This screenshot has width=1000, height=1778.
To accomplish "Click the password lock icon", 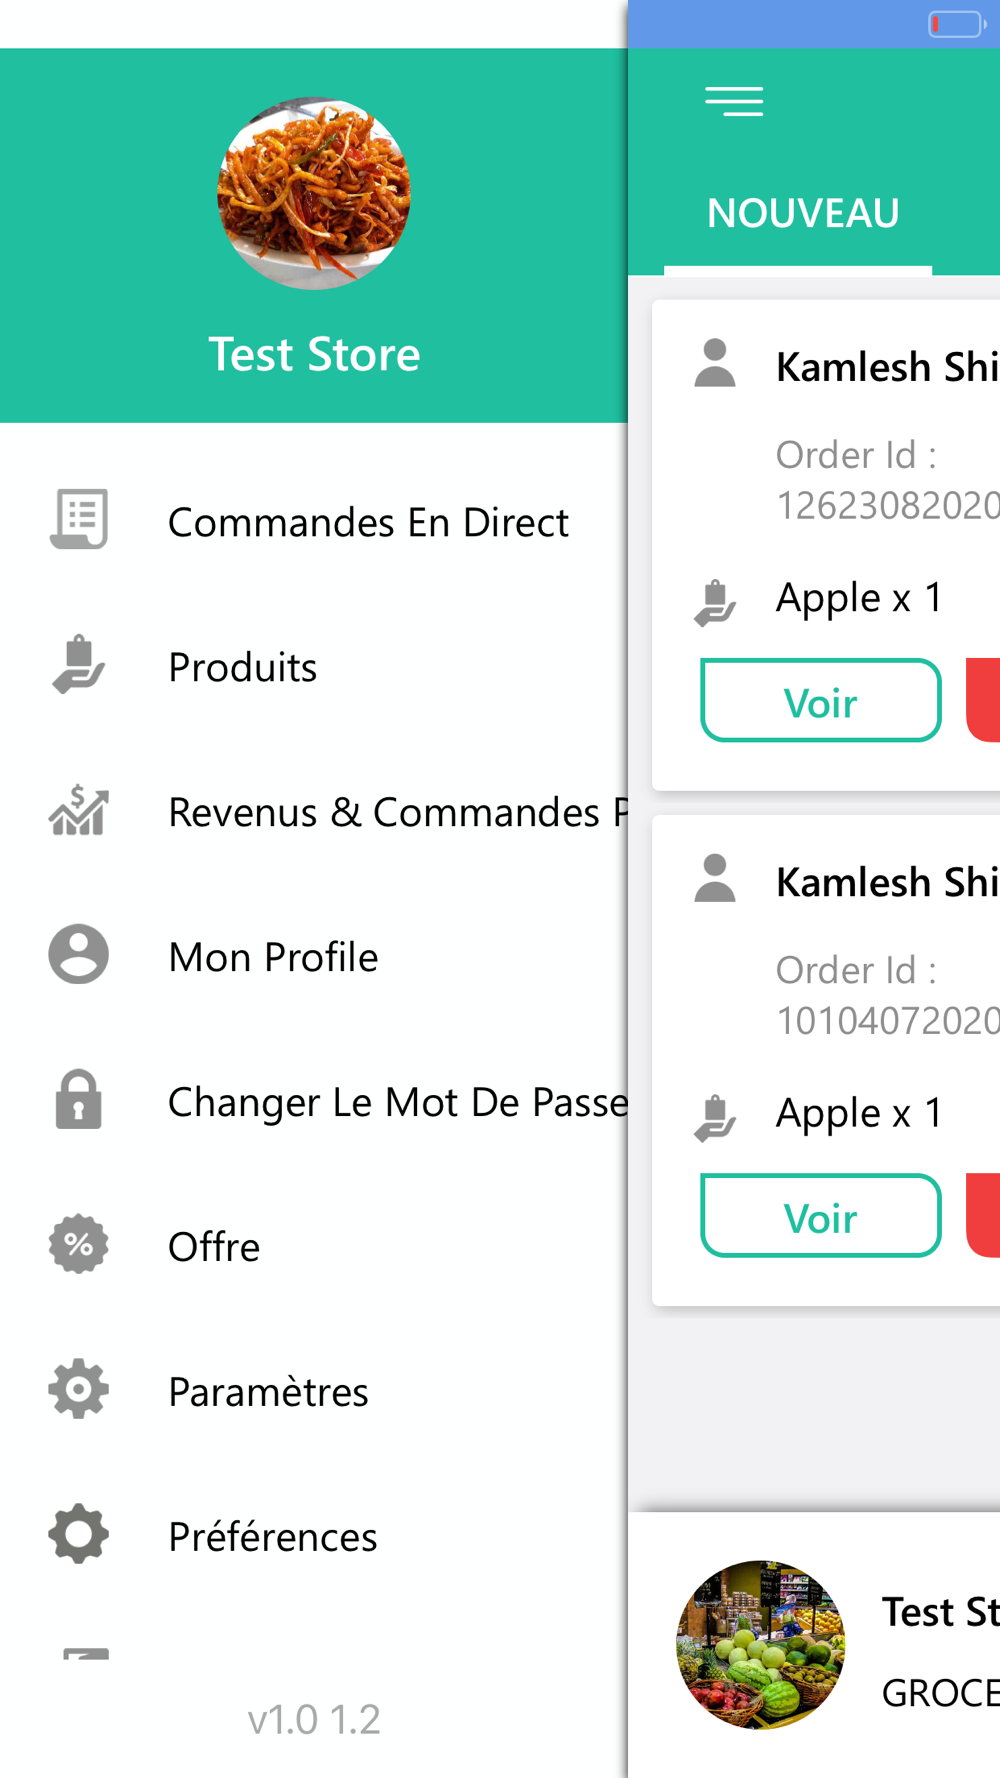I will coord(79,1099).
